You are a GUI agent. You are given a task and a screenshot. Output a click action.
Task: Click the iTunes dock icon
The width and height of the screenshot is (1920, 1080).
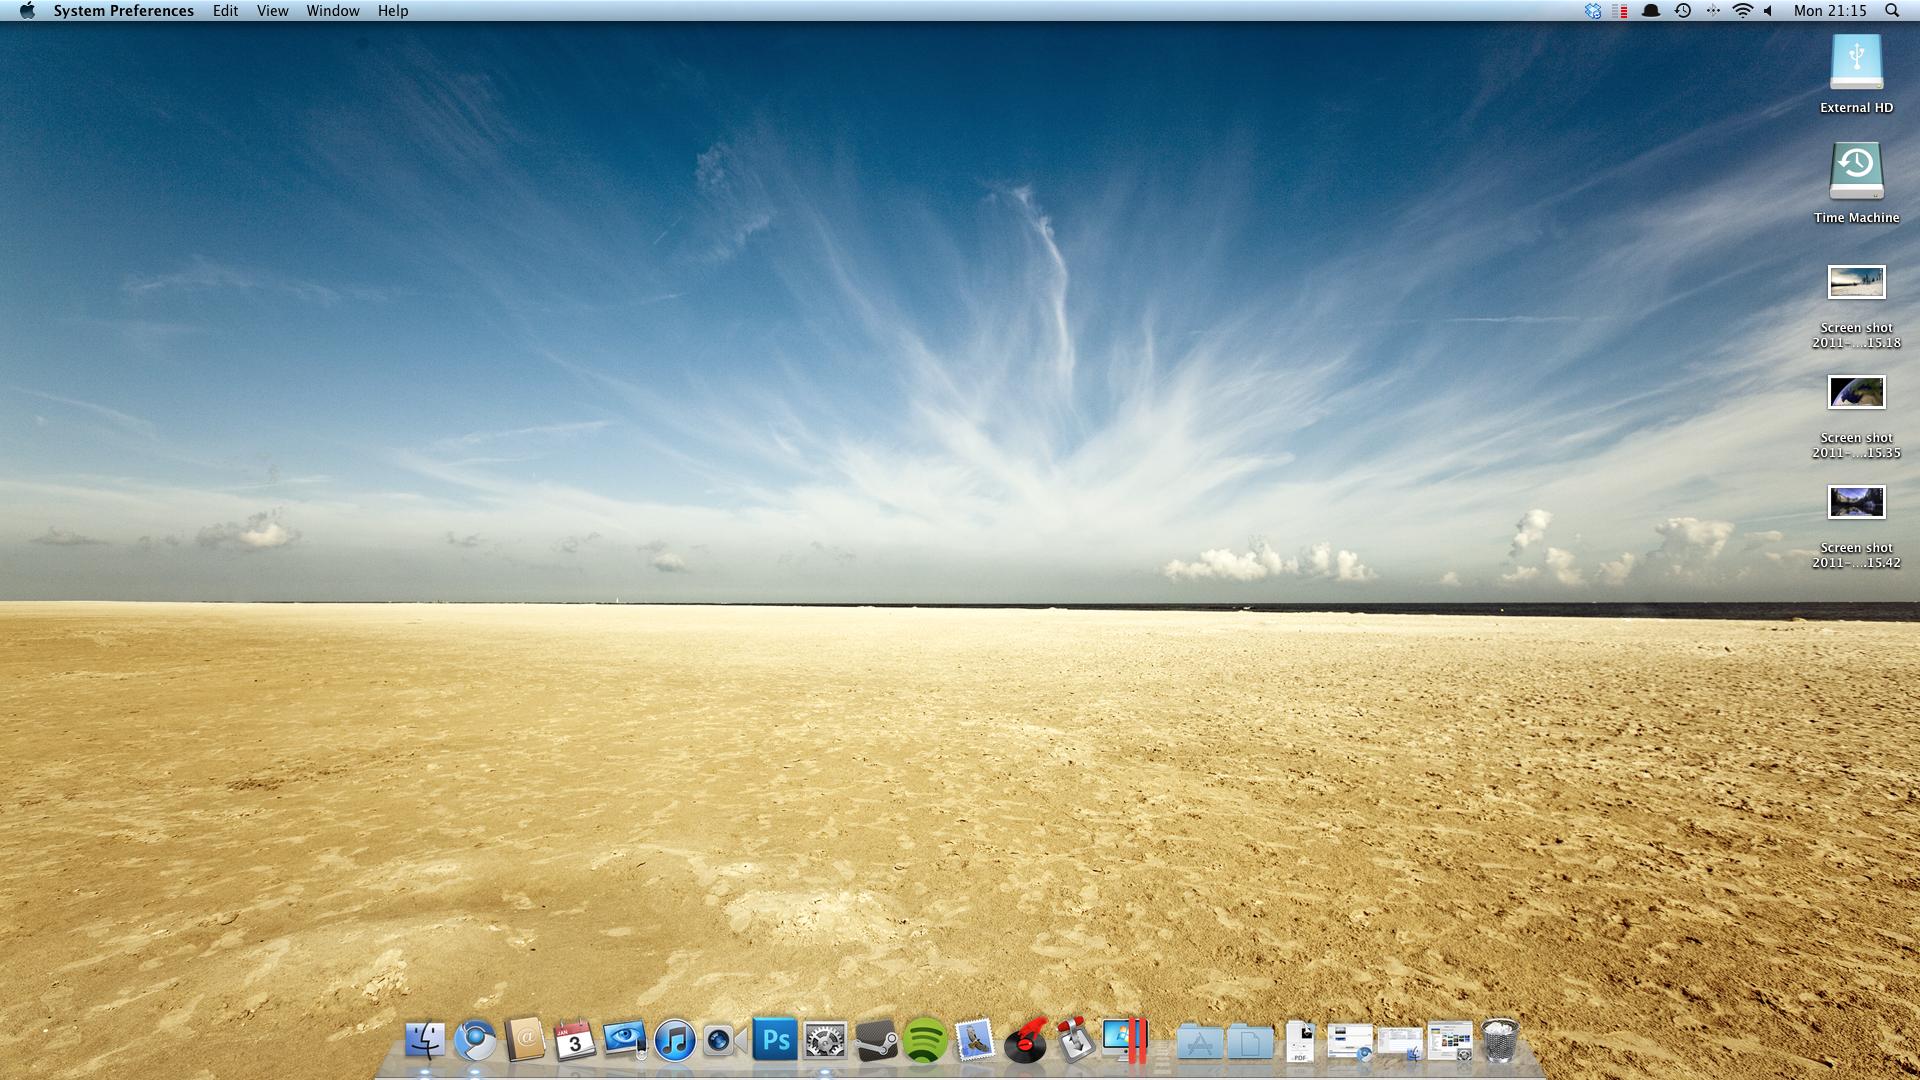pos(675,1041)
